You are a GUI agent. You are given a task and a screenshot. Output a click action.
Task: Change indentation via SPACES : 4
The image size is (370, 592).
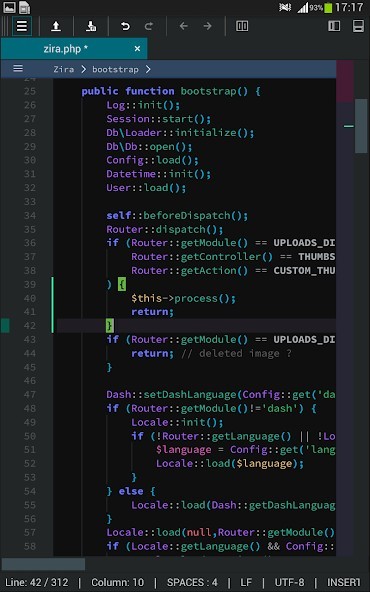(192, 582)
